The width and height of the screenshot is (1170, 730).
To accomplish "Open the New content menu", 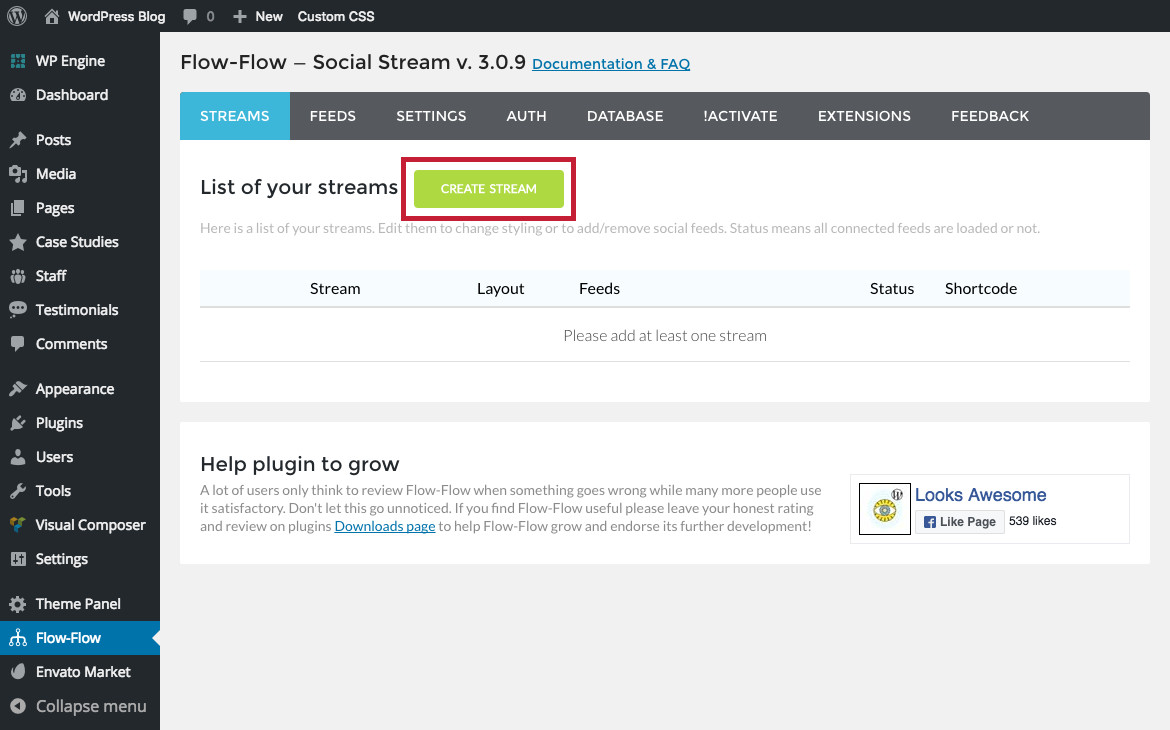I will (x=257, y=16).
